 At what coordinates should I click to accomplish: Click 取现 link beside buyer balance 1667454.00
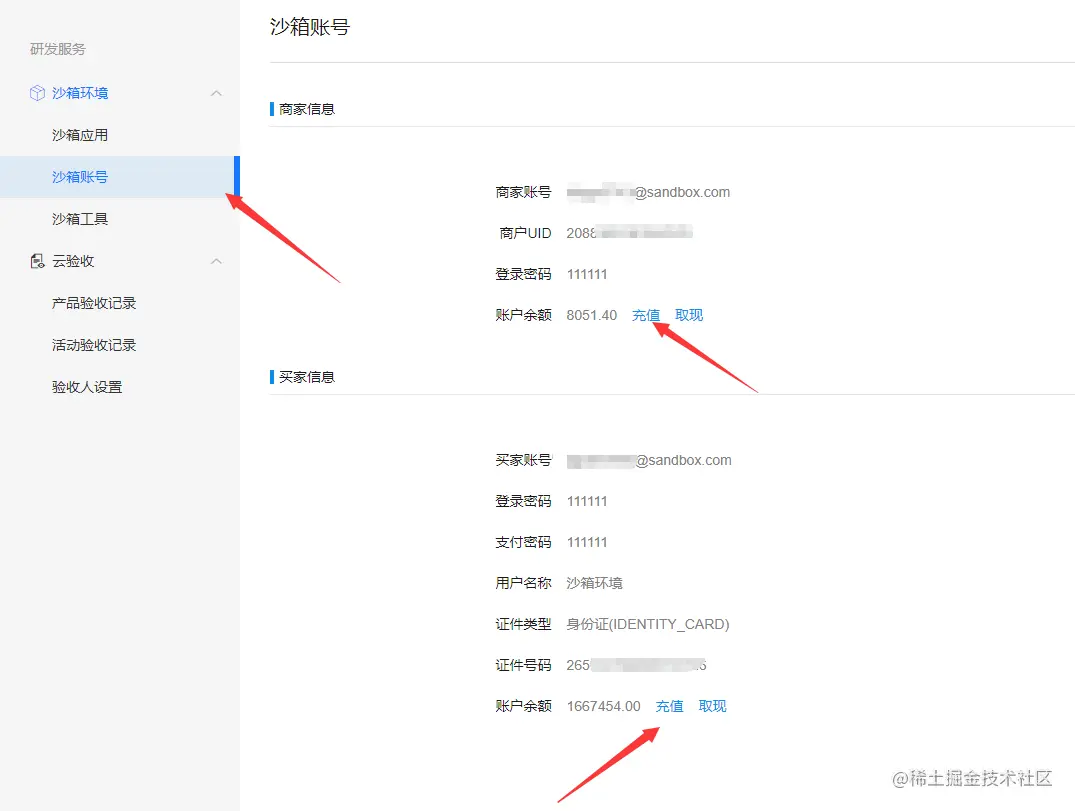click(x=712, y=706)
